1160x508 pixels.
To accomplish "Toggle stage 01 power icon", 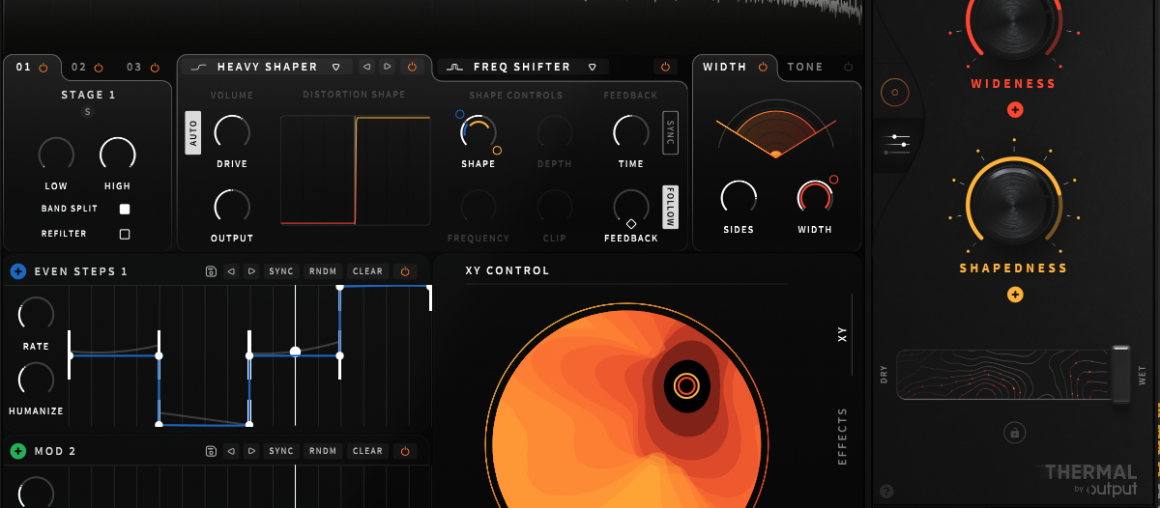I will [x=43, y=67].
